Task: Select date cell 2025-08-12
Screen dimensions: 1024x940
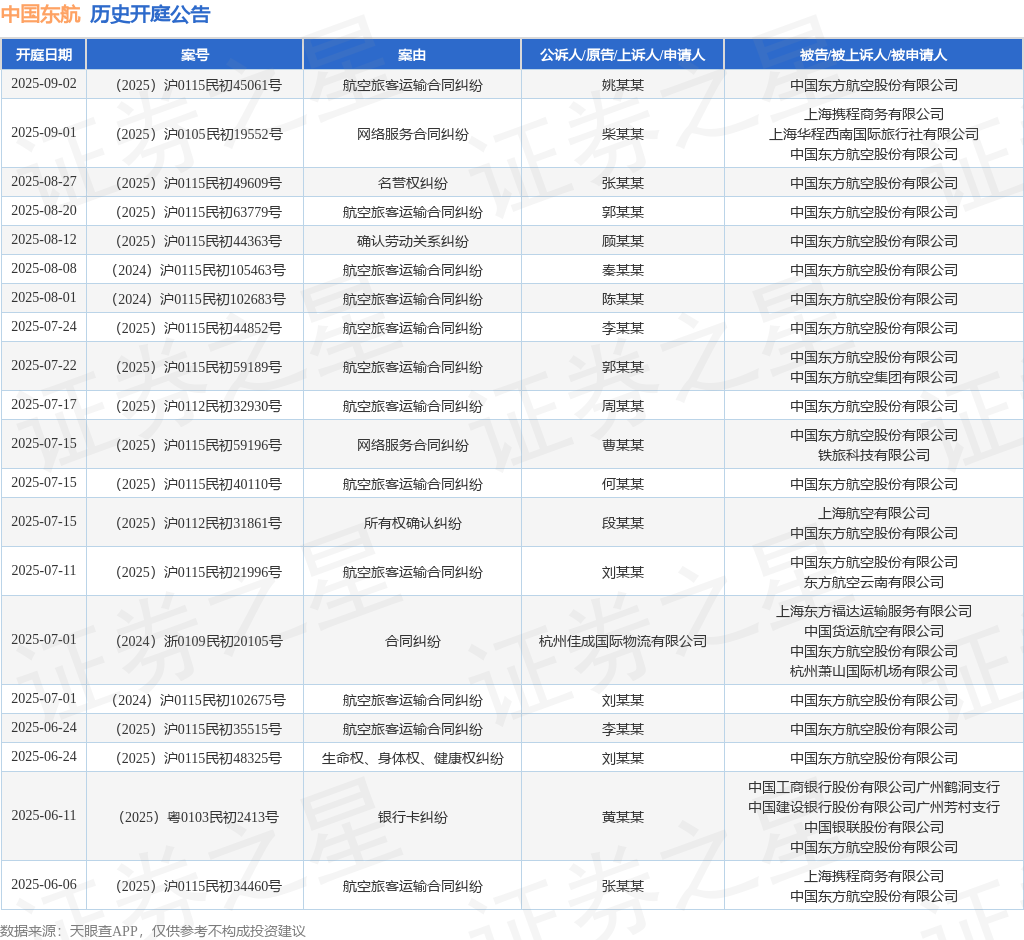Action: tap(44, 240)
